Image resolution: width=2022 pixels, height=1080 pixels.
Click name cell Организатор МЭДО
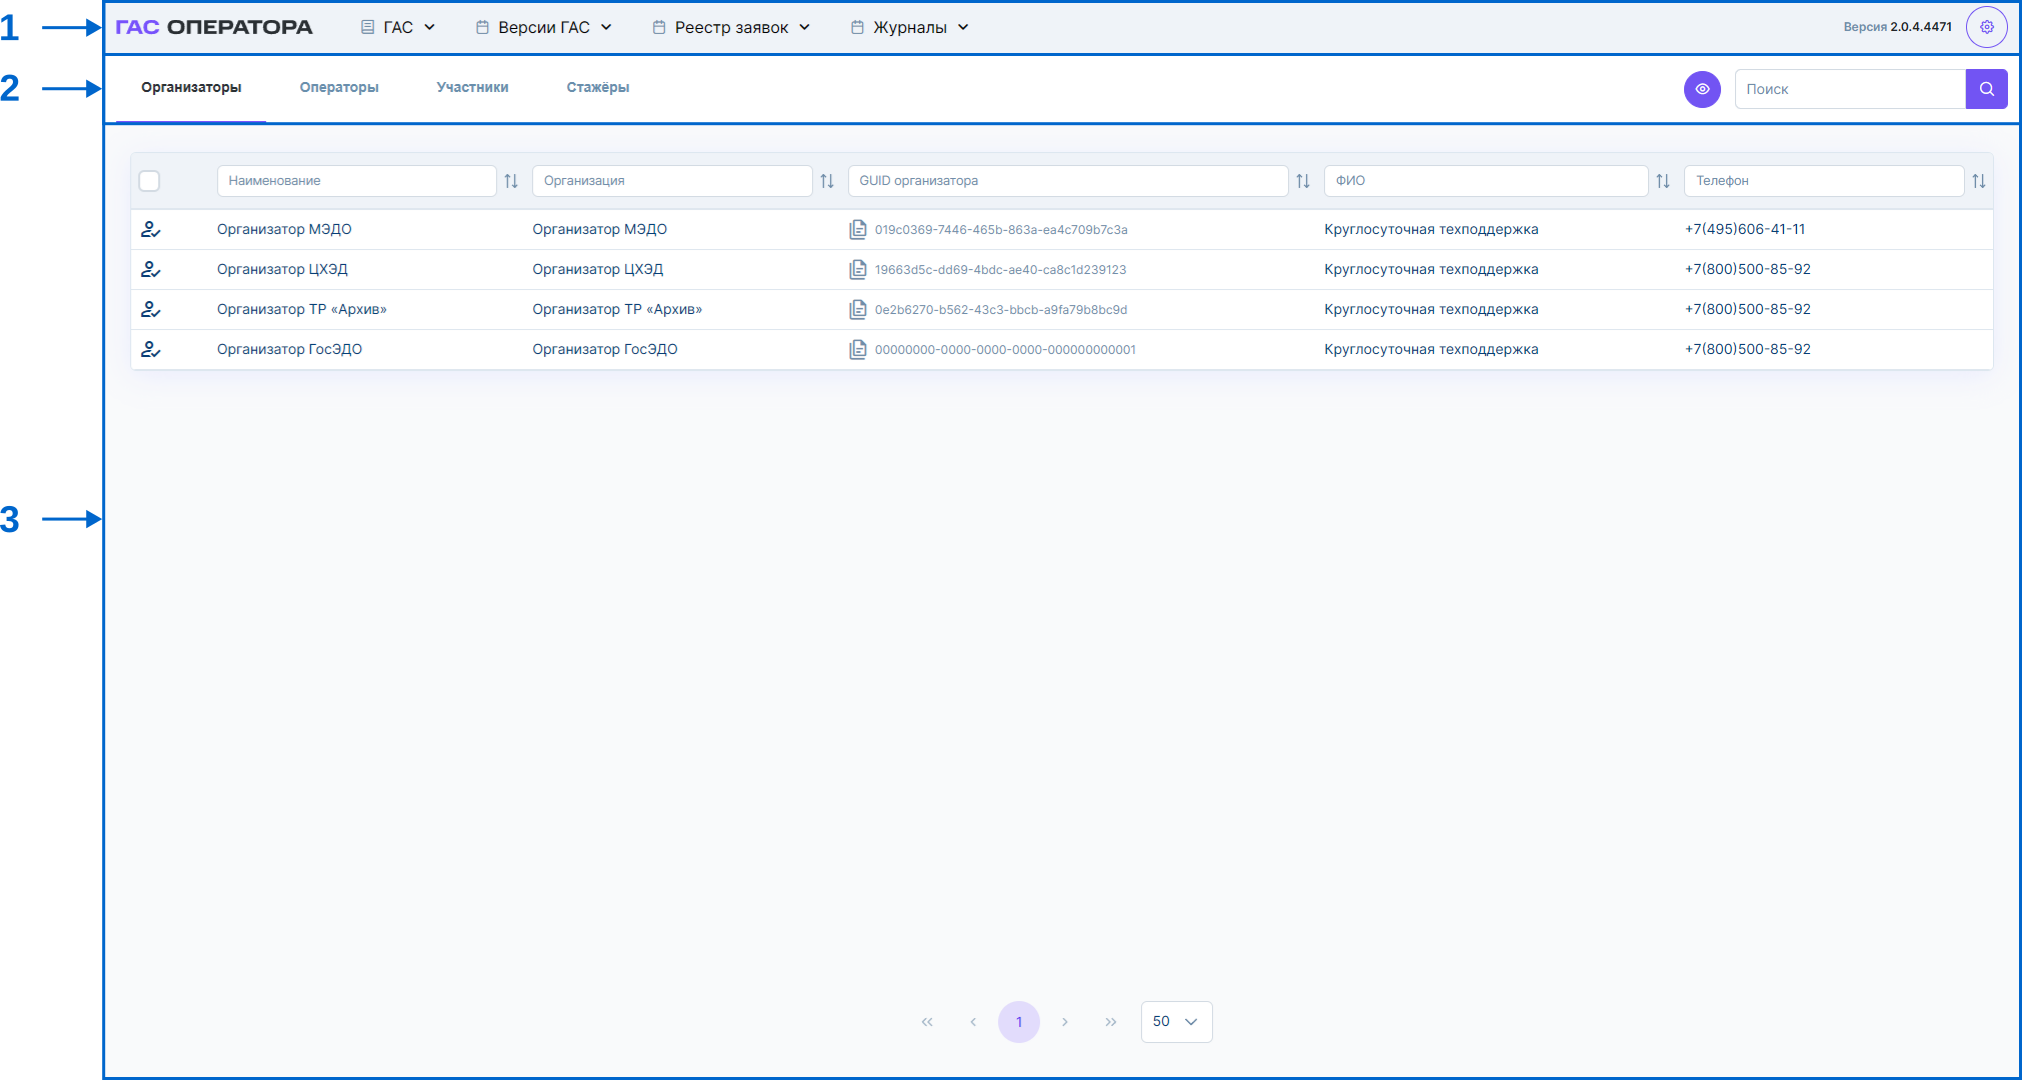(x=284, y=229)
